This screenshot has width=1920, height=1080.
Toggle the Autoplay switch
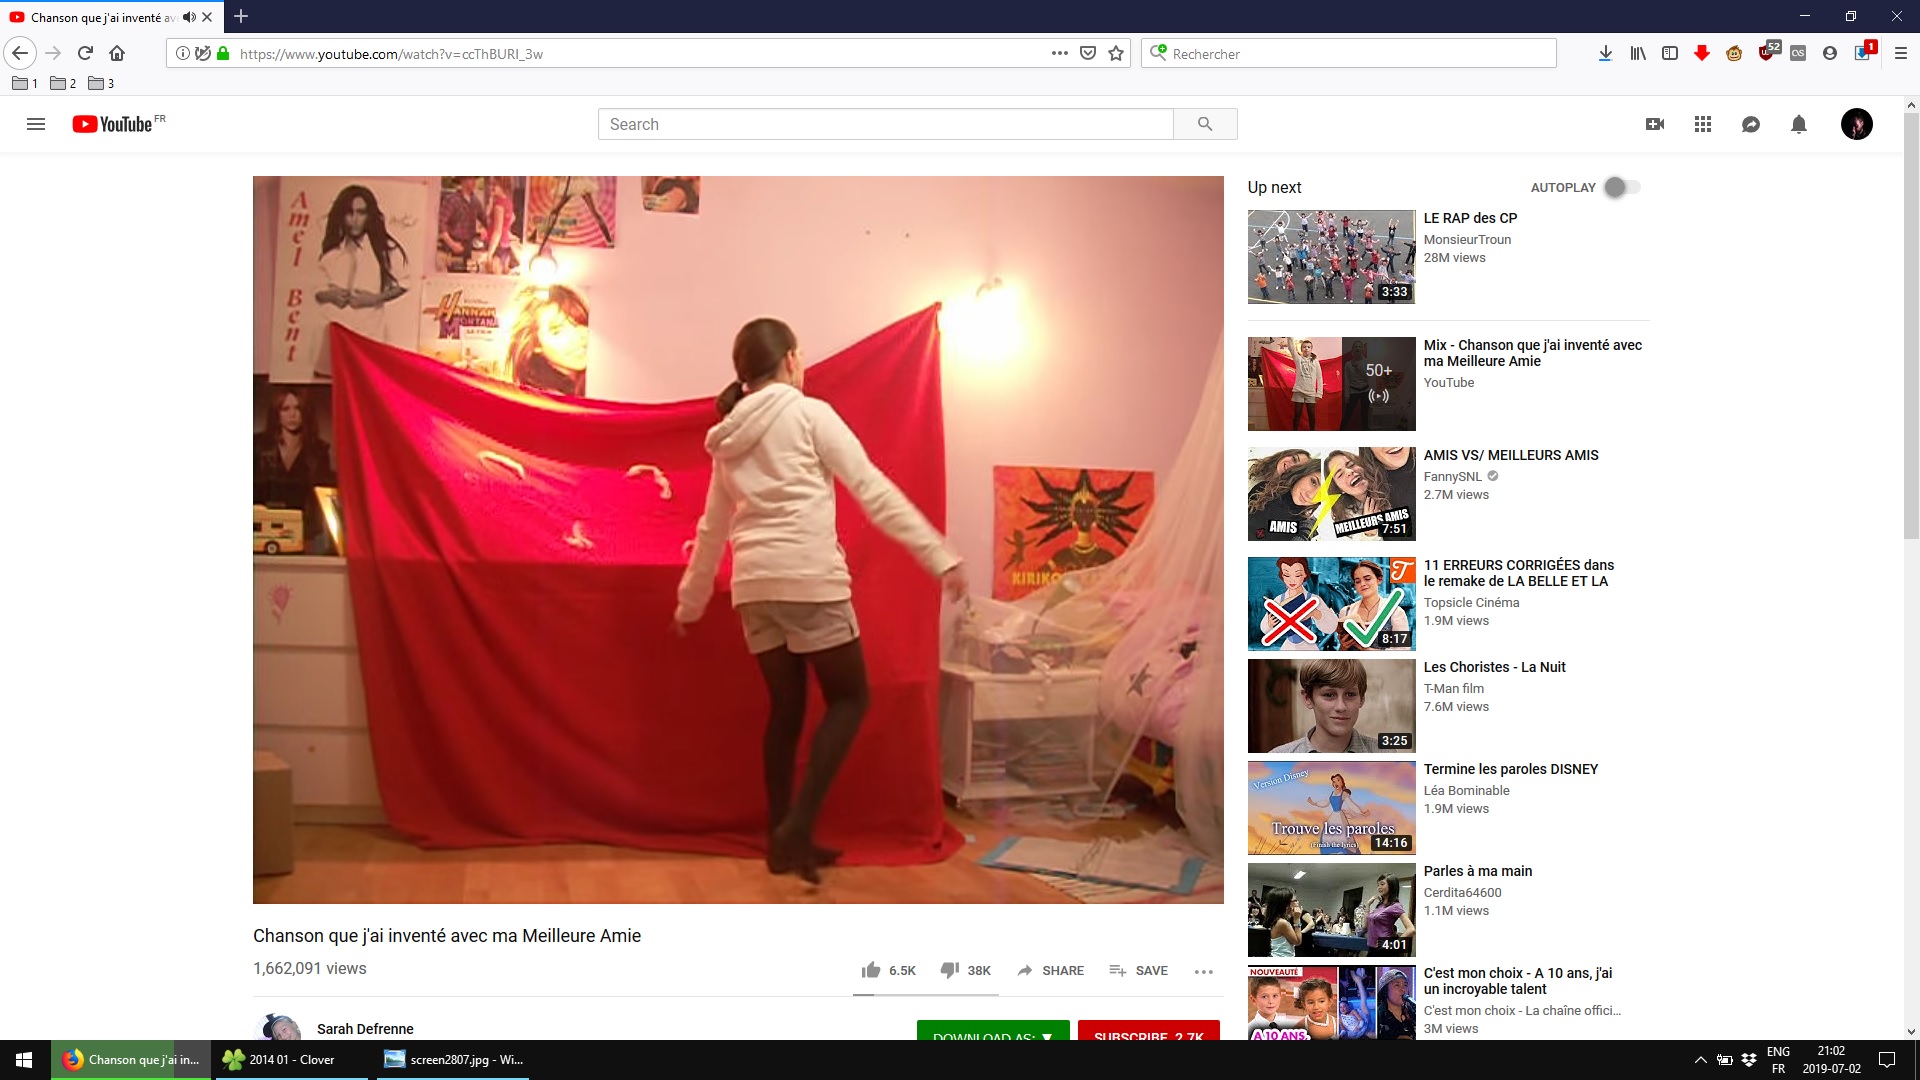[1622, 187]
